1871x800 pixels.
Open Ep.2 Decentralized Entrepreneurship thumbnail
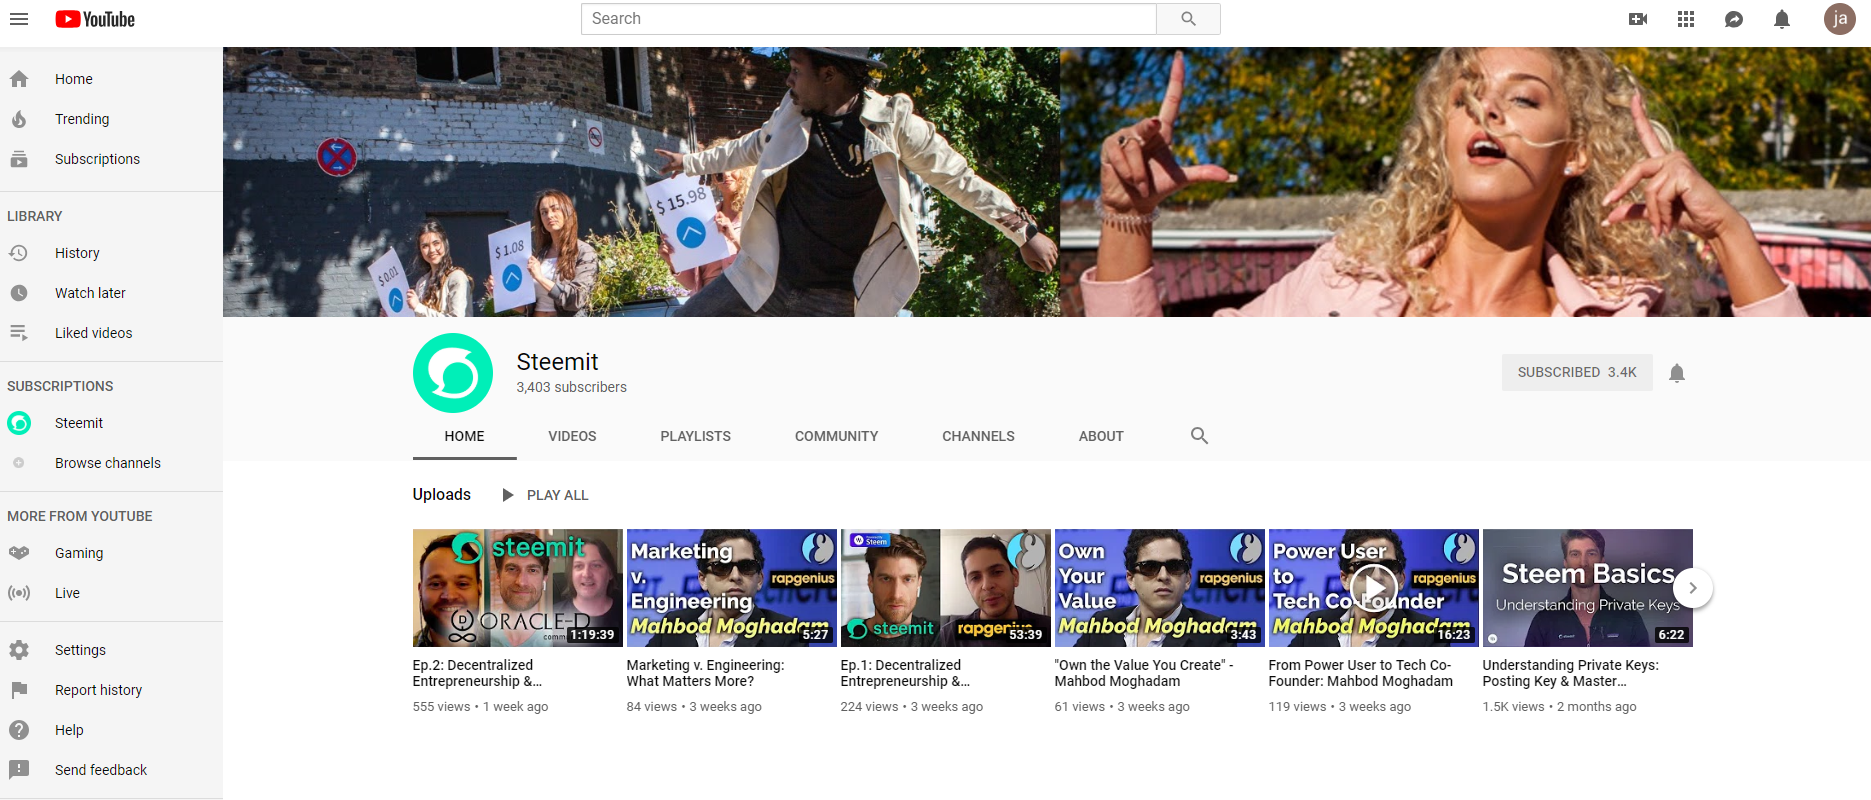[x=517, y=588]
